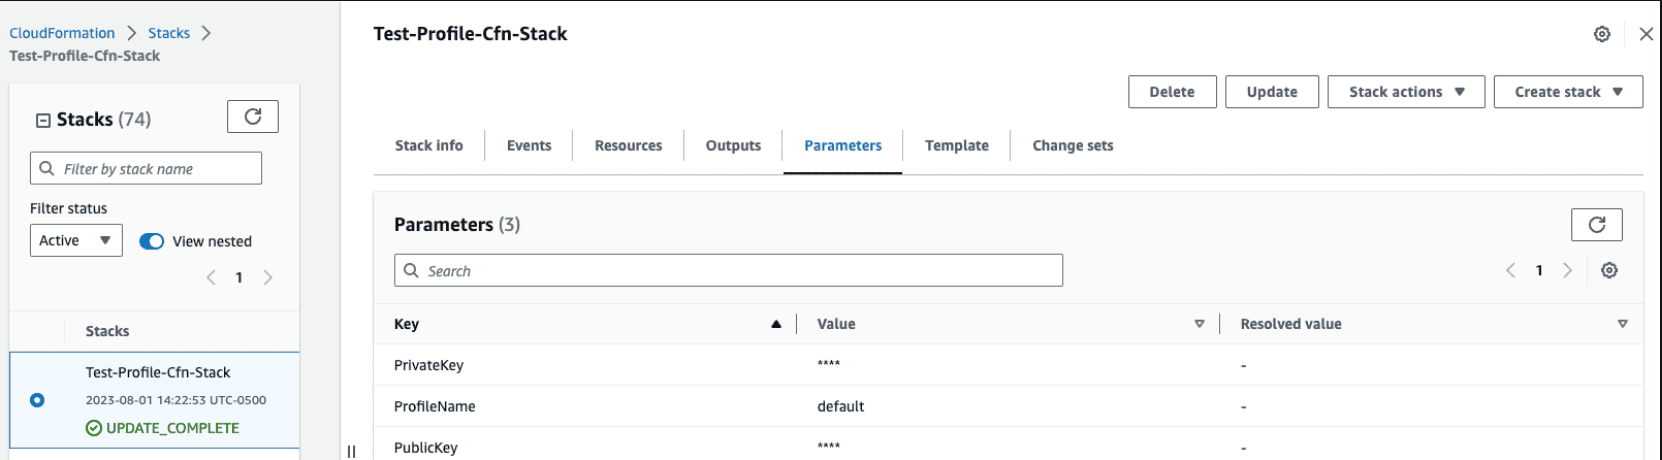The width and height of the screenshot is (1662, 460).
Task: Click the Filter by stack name field
Action: (146, 169)
